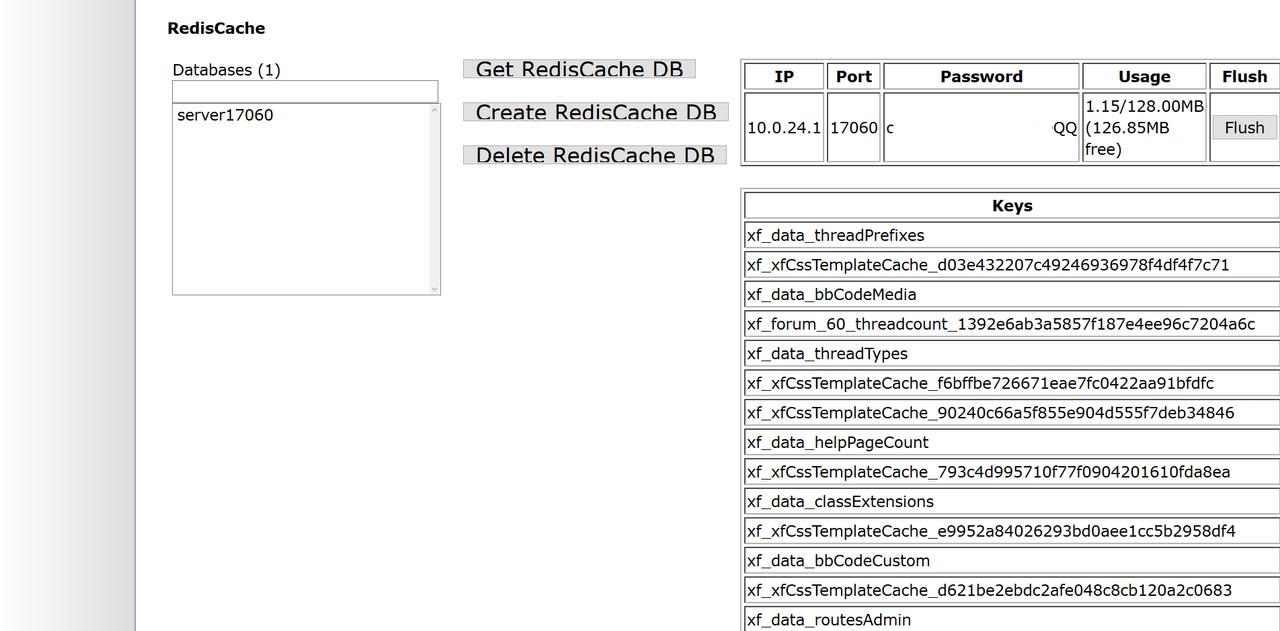
Task: Flush the server17060 cache
Action: click(1244, 127)
